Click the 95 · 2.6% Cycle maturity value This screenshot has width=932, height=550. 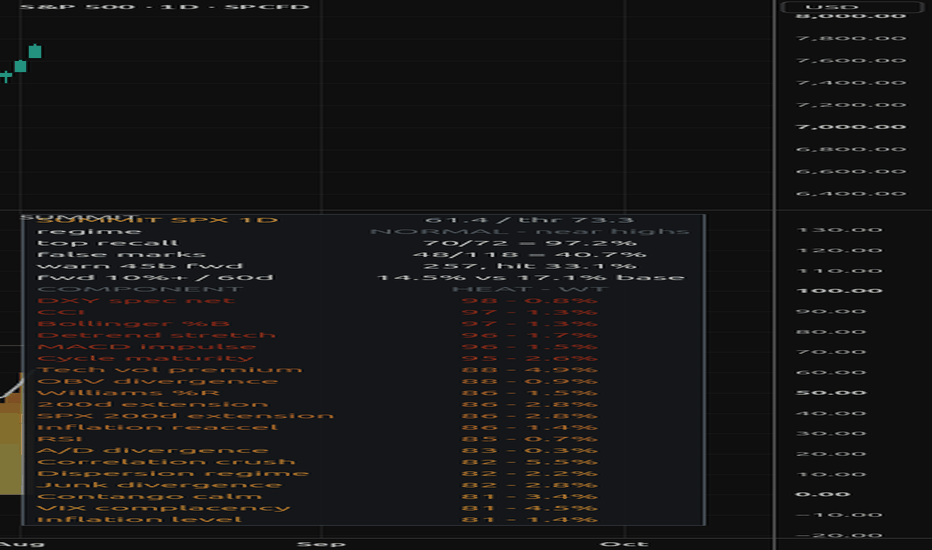pyautogui.click(x=530, y=358)
